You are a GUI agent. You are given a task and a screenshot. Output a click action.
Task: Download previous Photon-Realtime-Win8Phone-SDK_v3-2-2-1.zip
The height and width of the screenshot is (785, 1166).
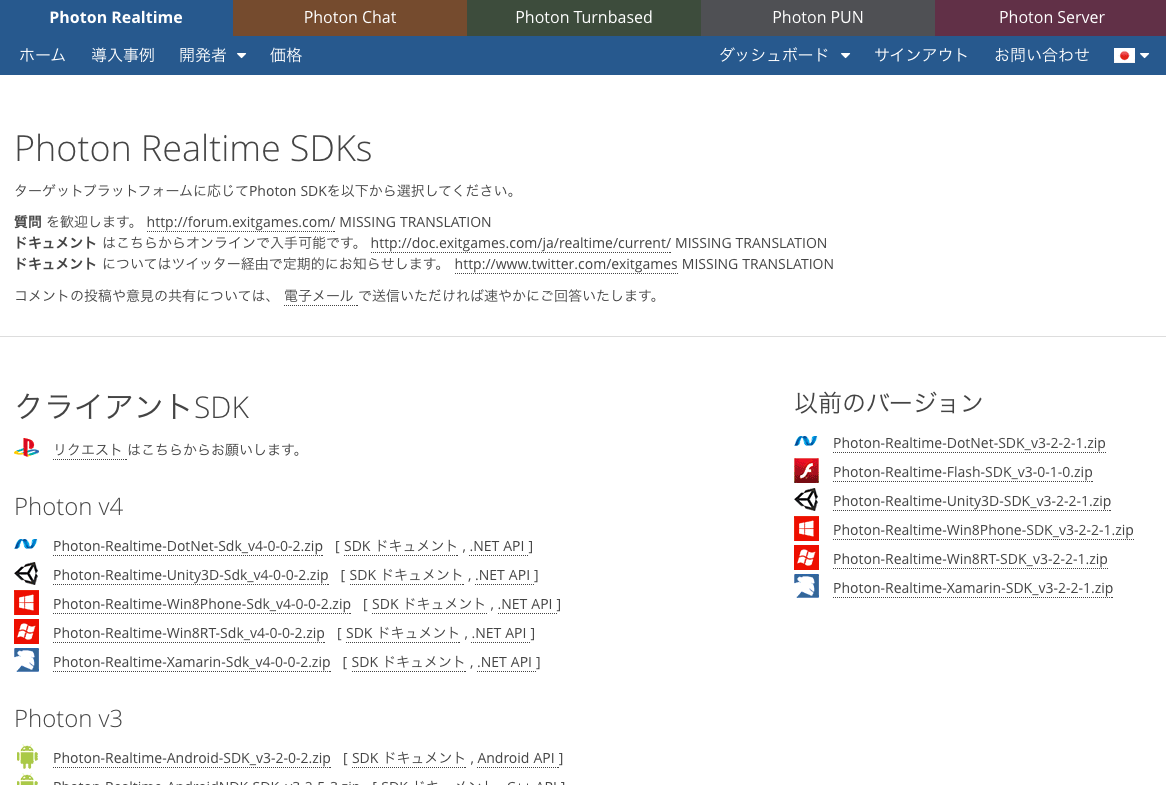coord(983,531)
